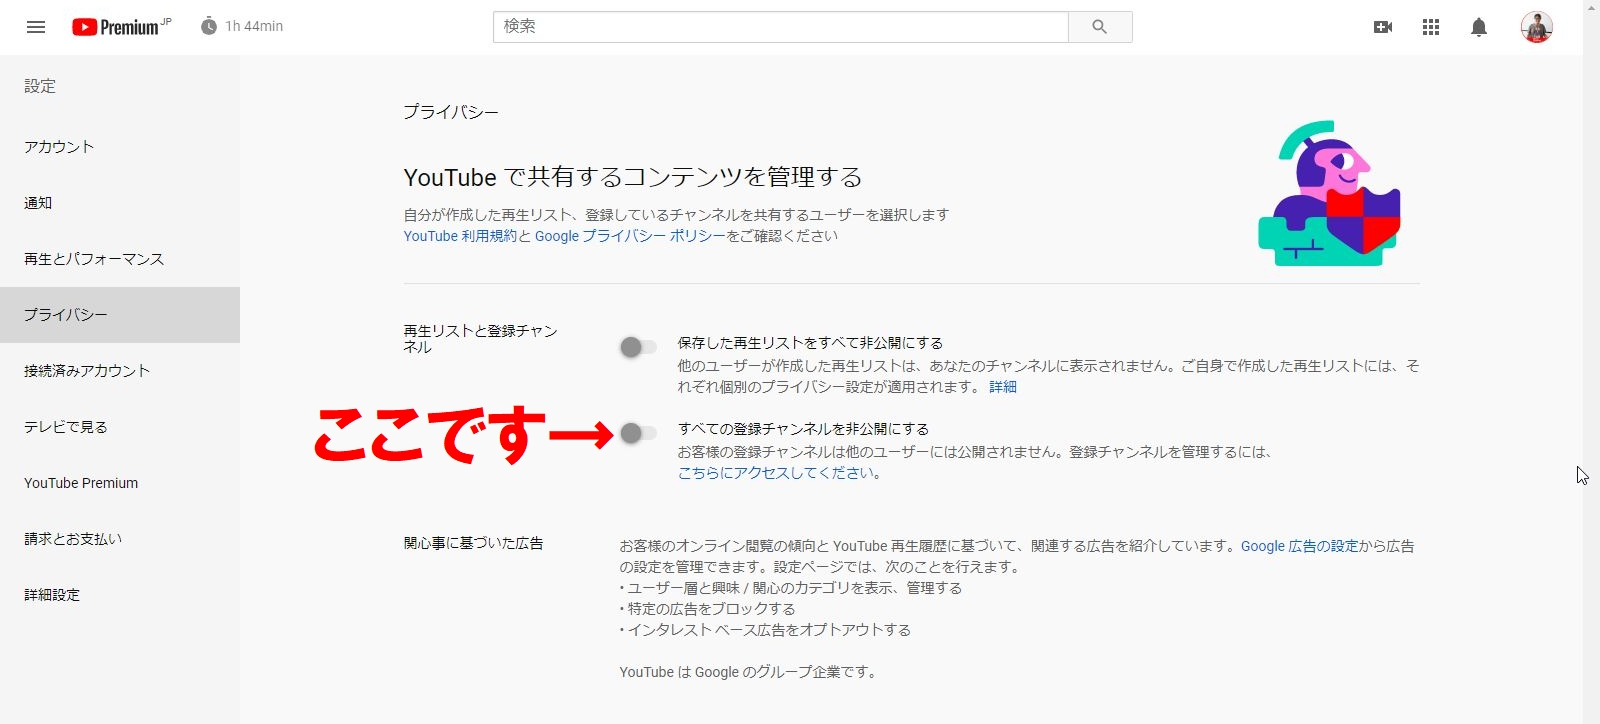Click bullet インタレスト ベース広告をオプトアウトする
The width and height of the screenshot is (1600, 724).
click(x=766, y=630)
